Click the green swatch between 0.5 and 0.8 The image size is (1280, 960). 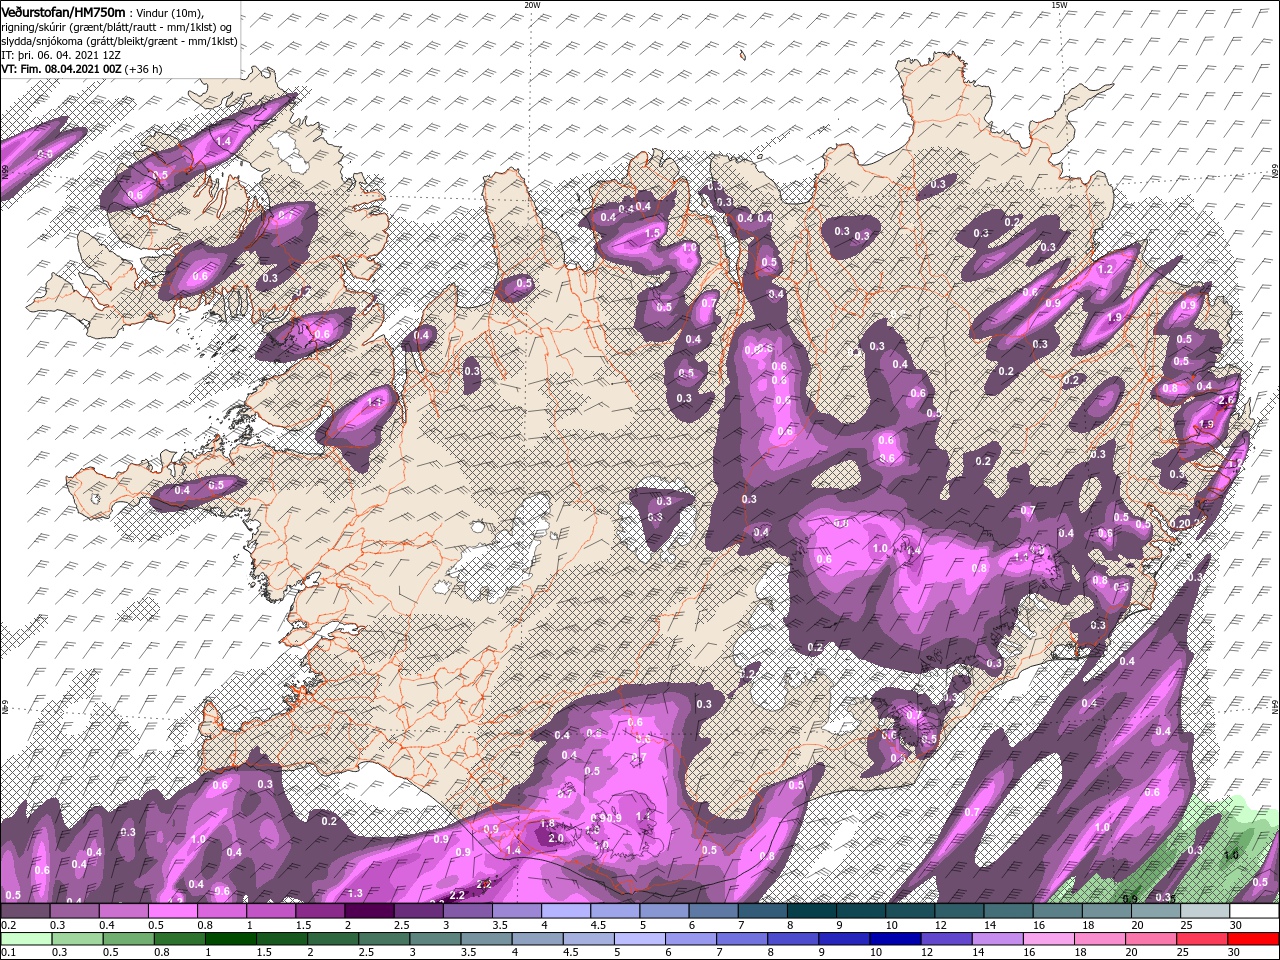(x=128, y=939)
